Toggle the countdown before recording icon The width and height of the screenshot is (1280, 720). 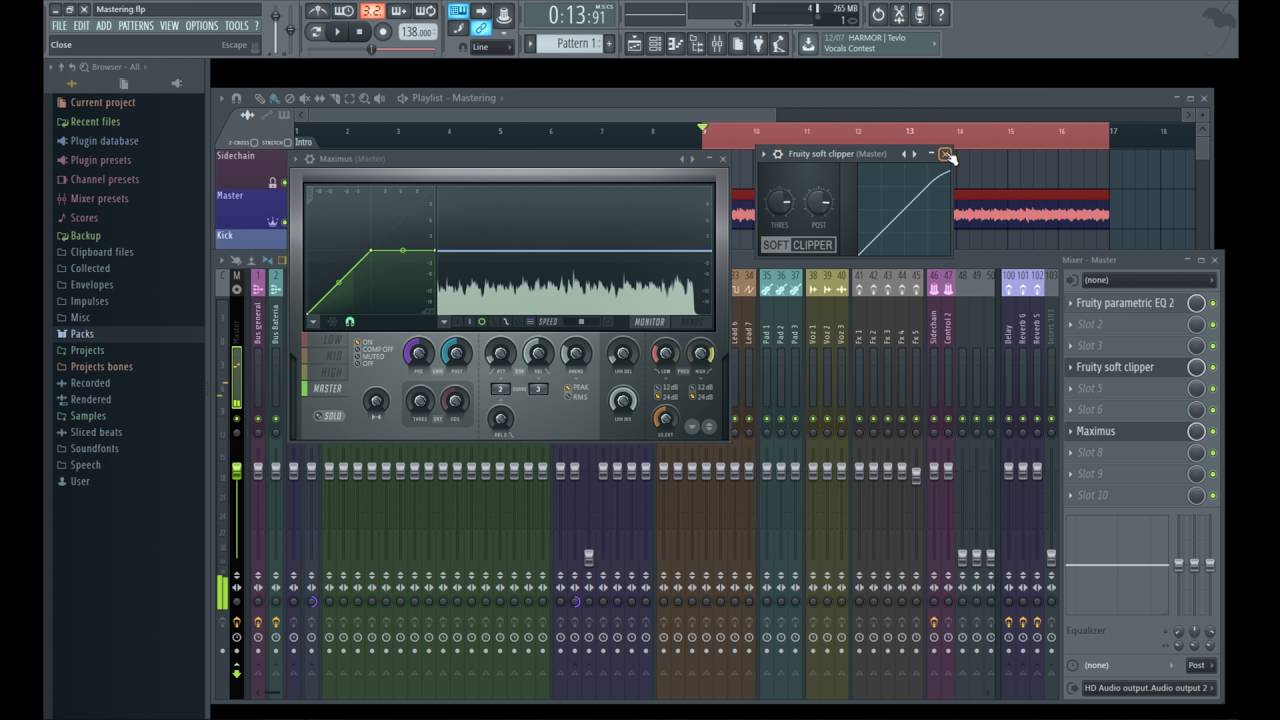pos(372,11)
